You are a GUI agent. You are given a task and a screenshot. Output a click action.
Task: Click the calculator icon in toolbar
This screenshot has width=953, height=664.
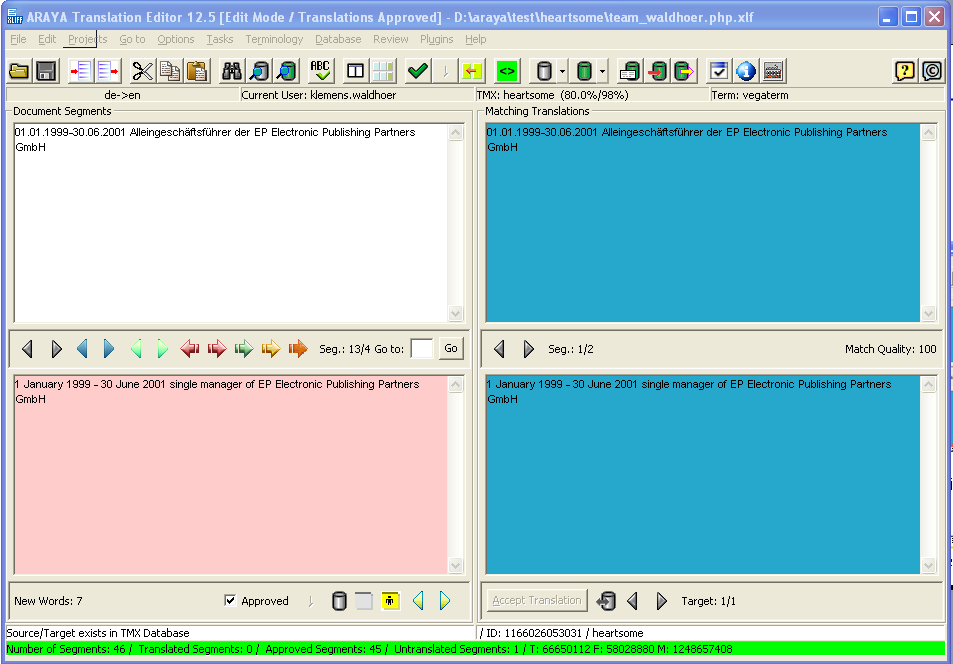(773, 71)
